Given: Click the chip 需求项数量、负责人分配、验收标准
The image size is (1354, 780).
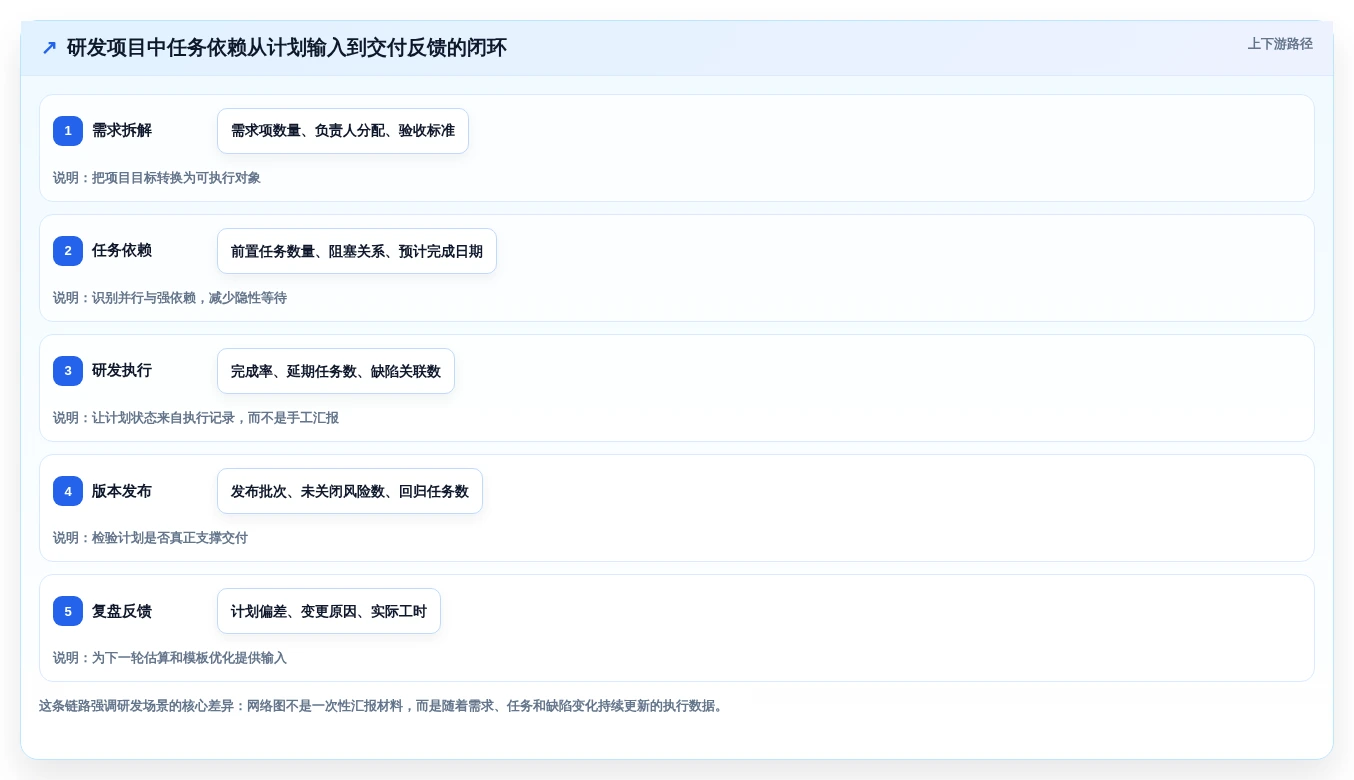Looking at the screenshot, I should click(x=343, y=131).
